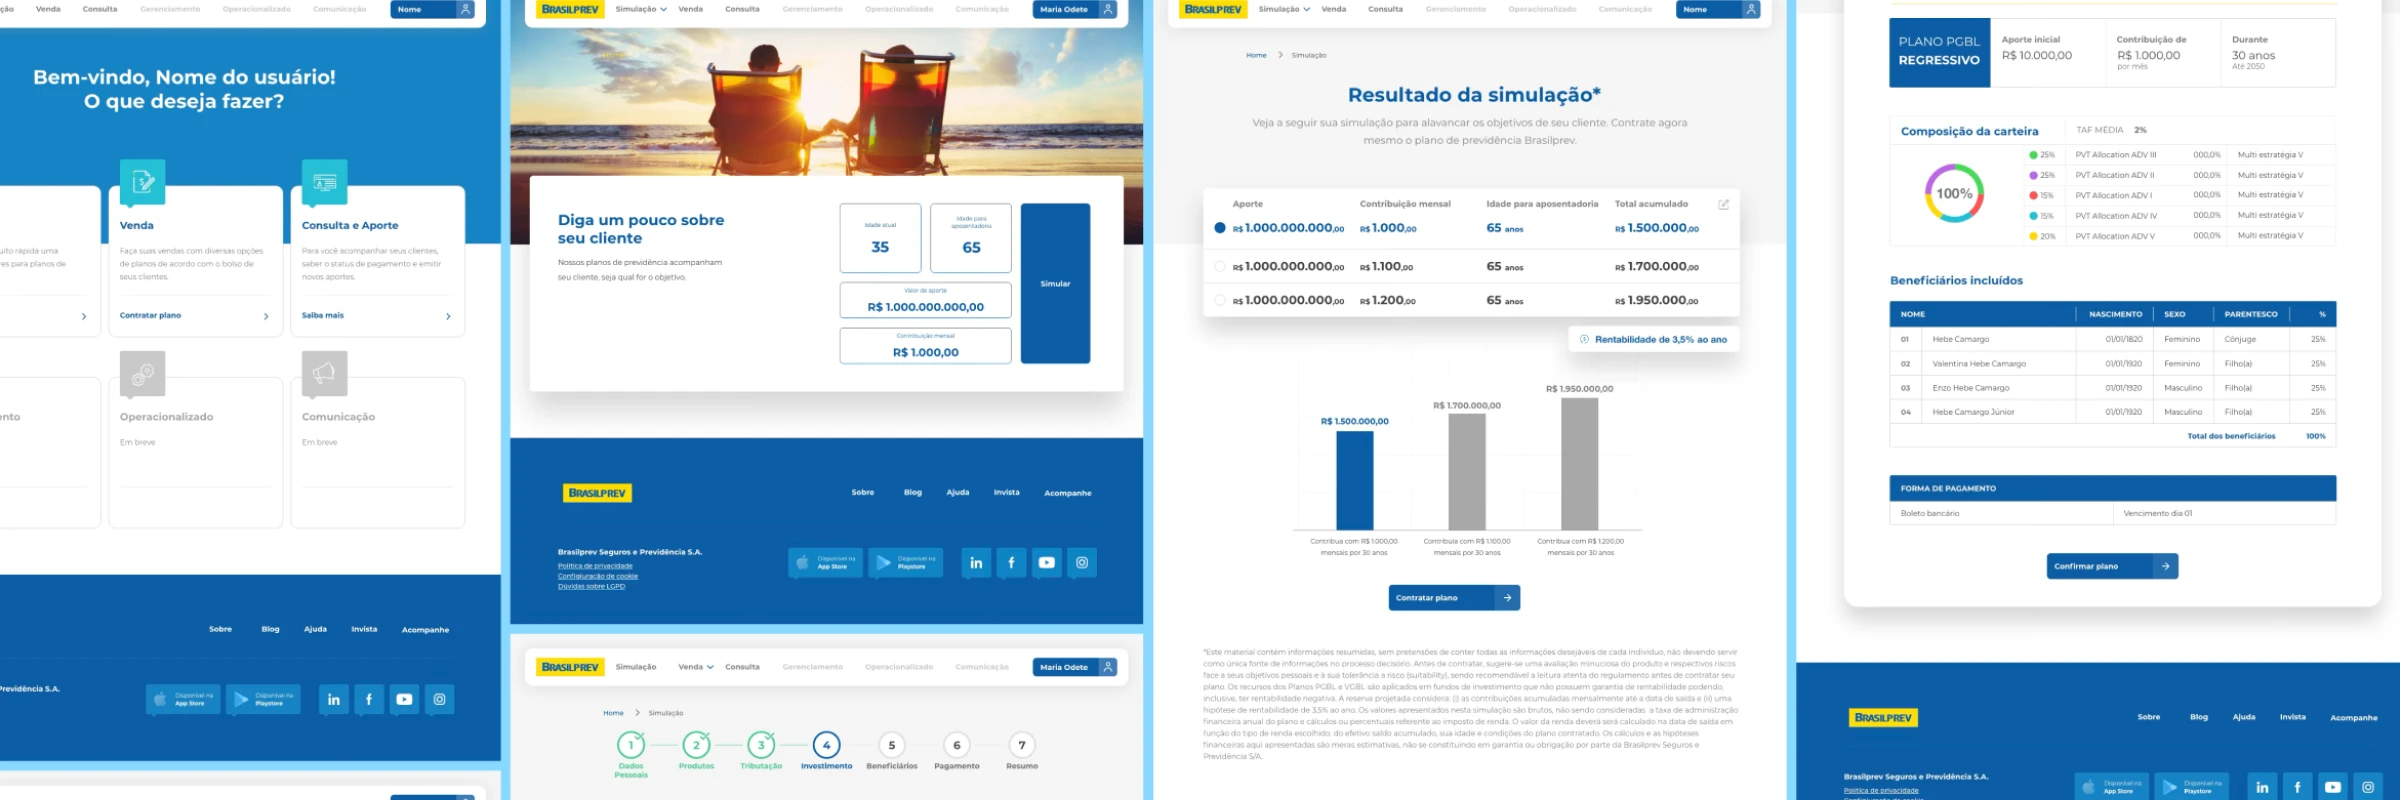Click Brasilprev logo in plan summary footer
The height and width of the screenshot is (800, 2400).
pos(1884,718)
